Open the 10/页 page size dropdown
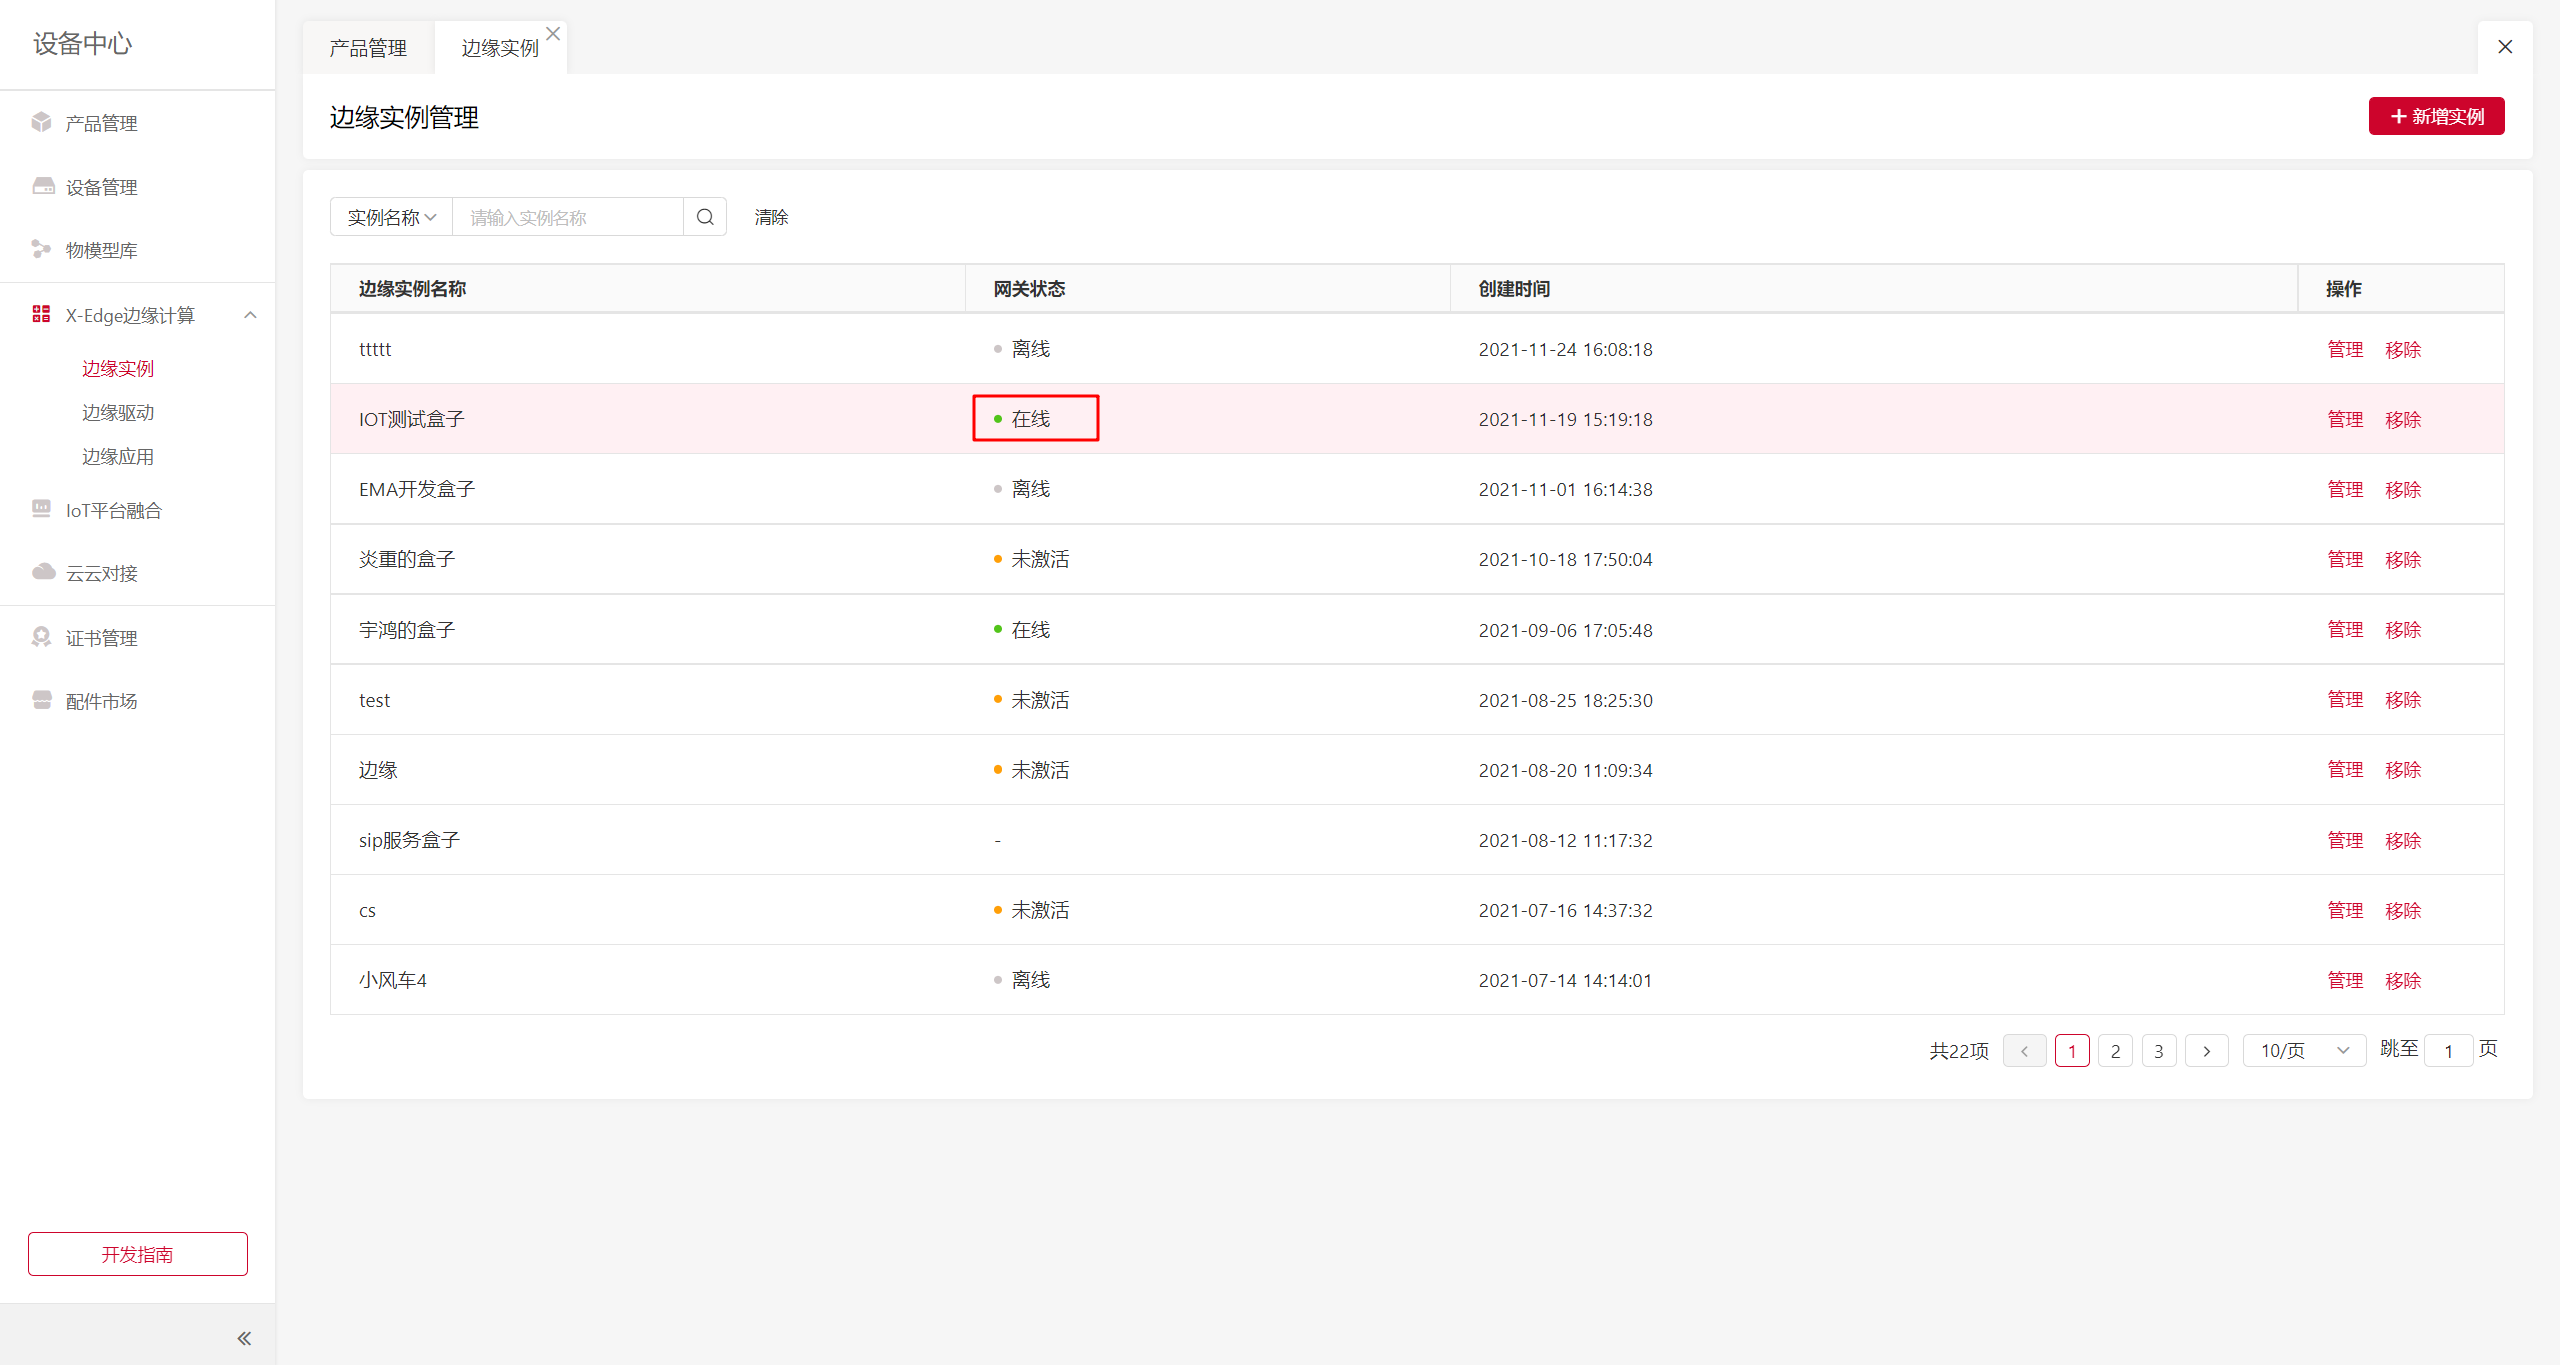Image resolution: width=2560 pixels, height=1365 pixels. coord(2303,1050)
